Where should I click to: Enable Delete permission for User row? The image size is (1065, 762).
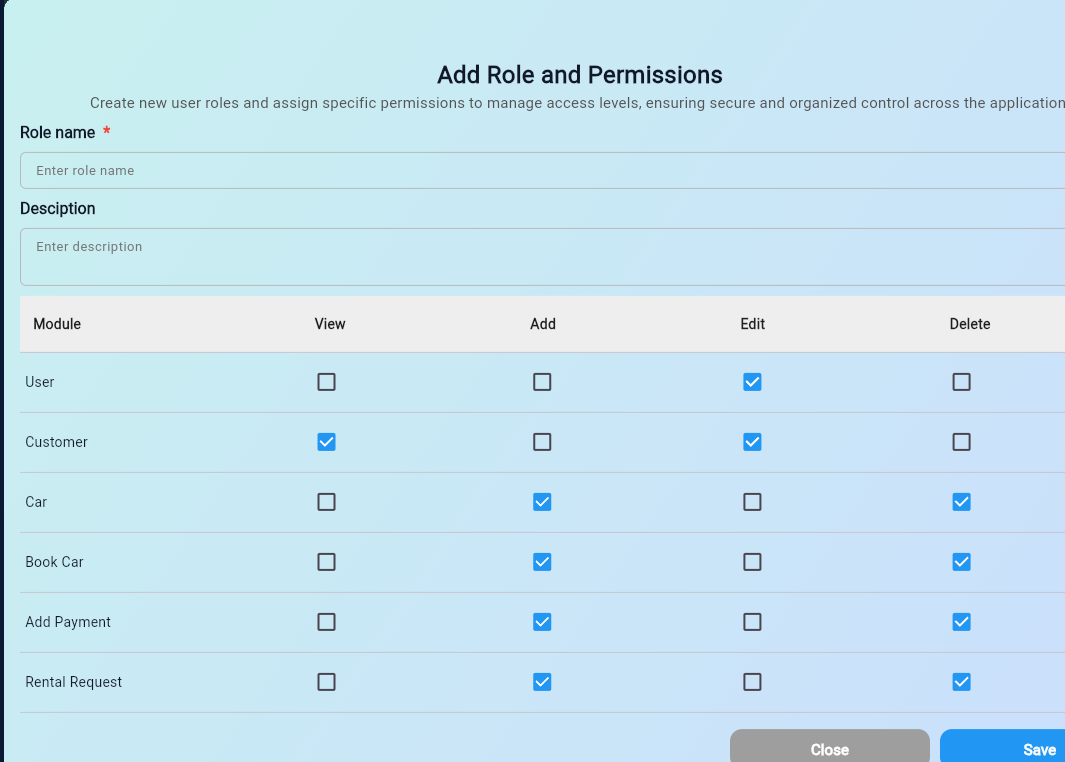click(961, 382)
